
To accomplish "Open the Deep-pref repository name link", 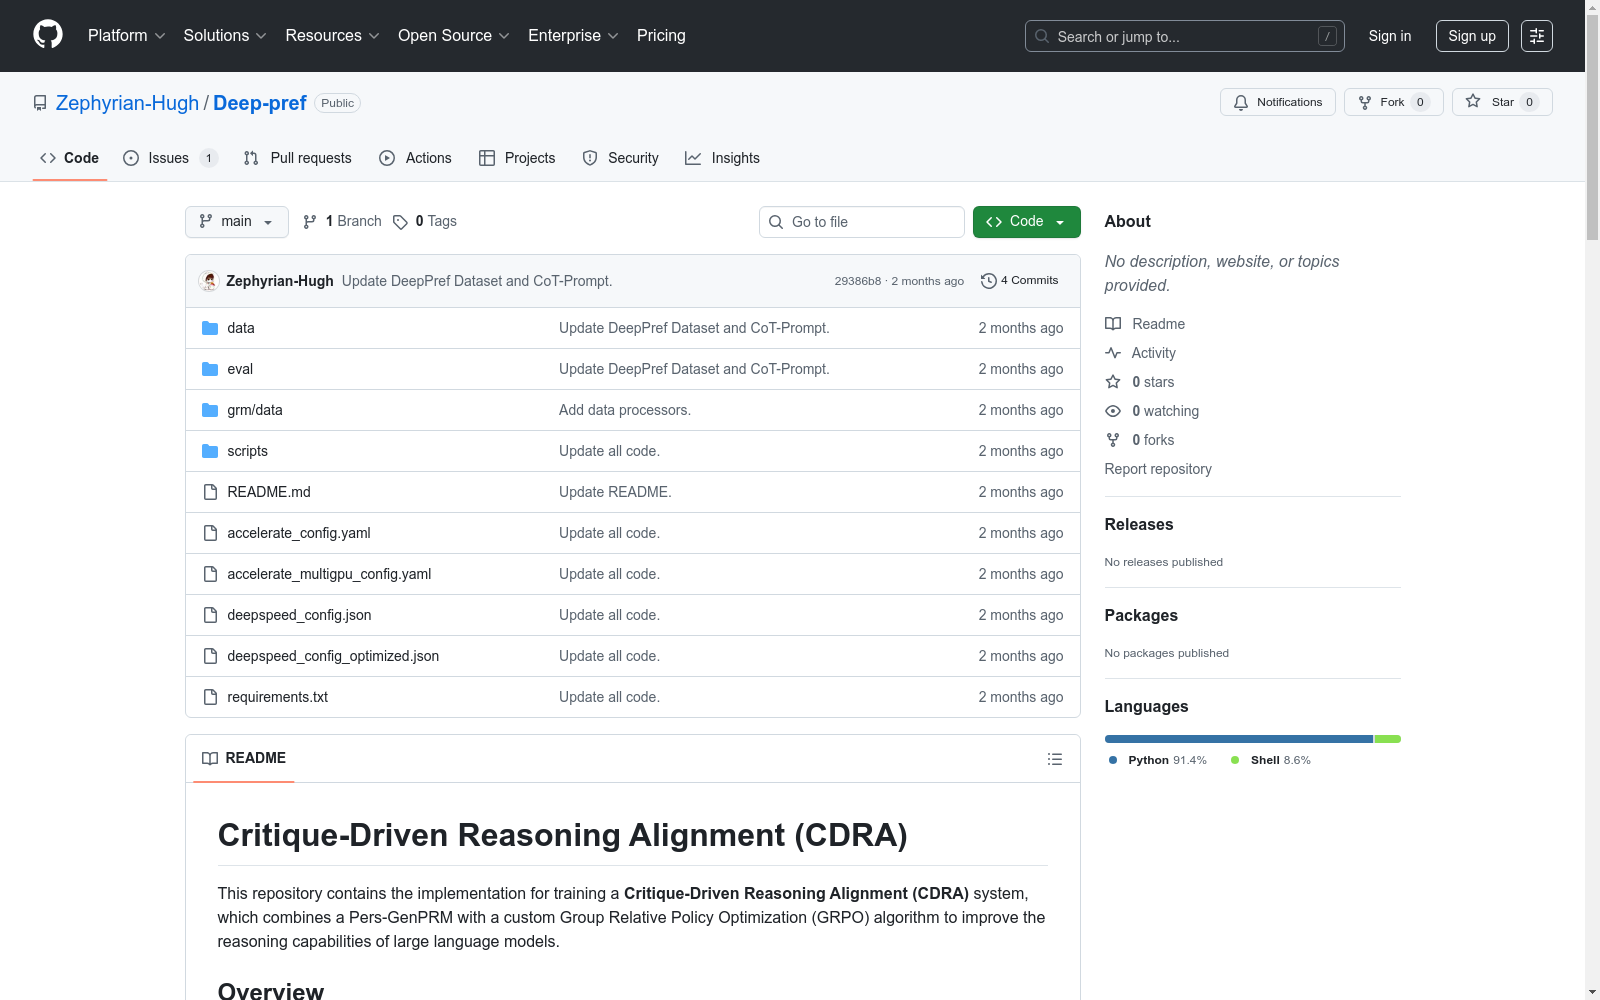I will [x=260, y=103].
